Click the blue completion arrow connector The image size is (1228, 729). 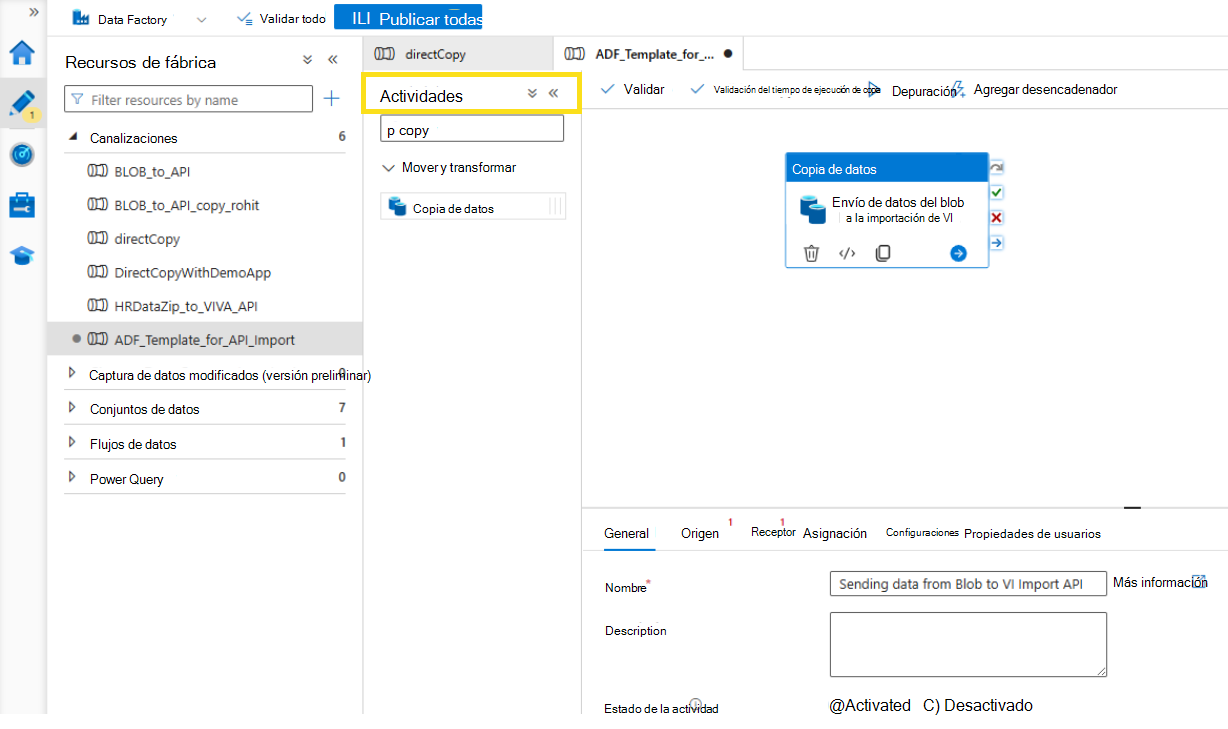tap(996, 243)
